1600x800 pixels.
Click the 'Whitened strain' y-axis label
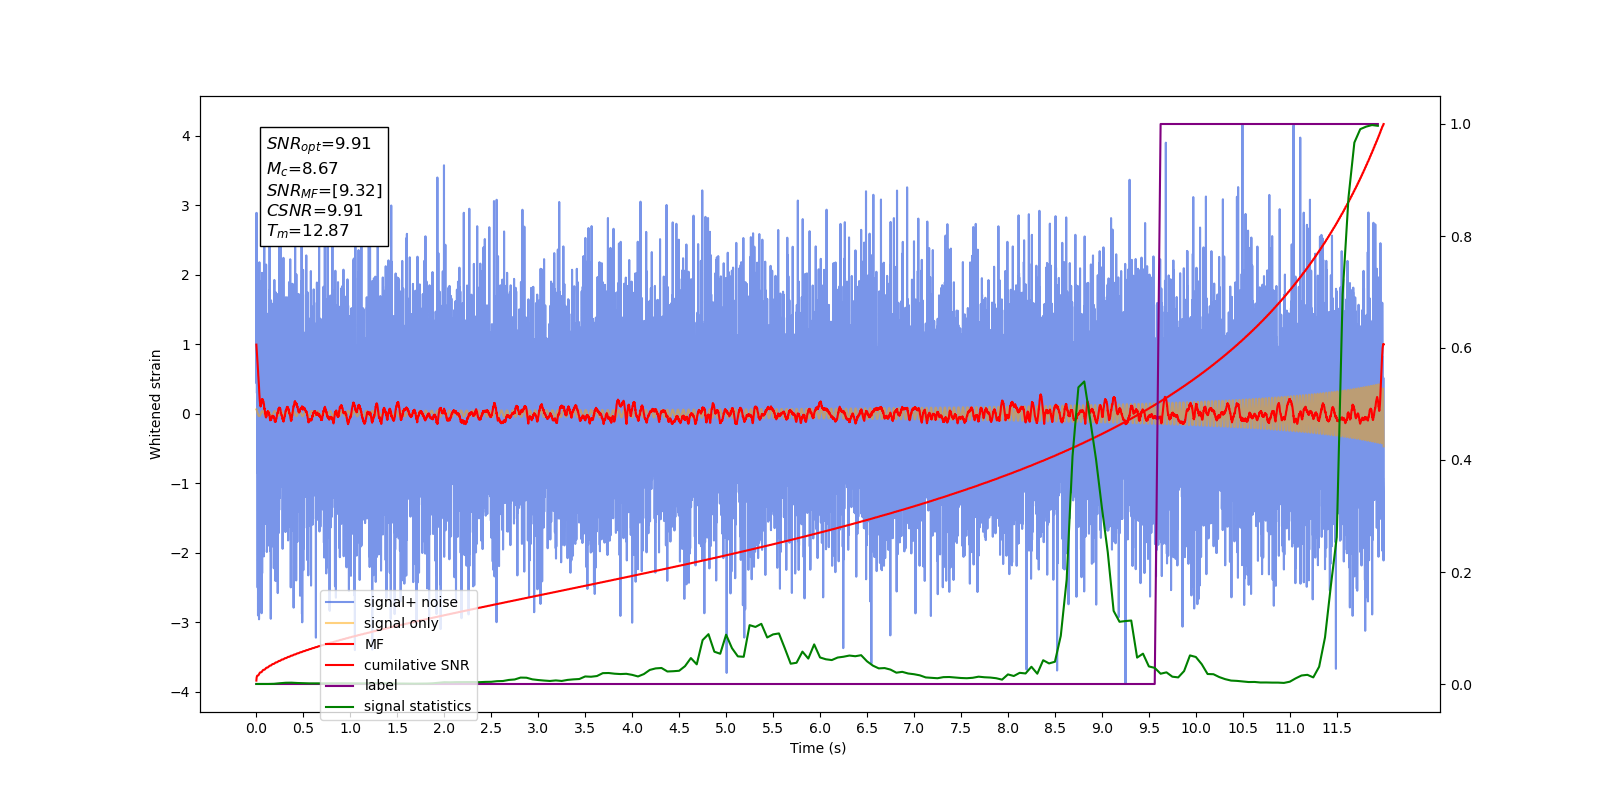(155, 404)
